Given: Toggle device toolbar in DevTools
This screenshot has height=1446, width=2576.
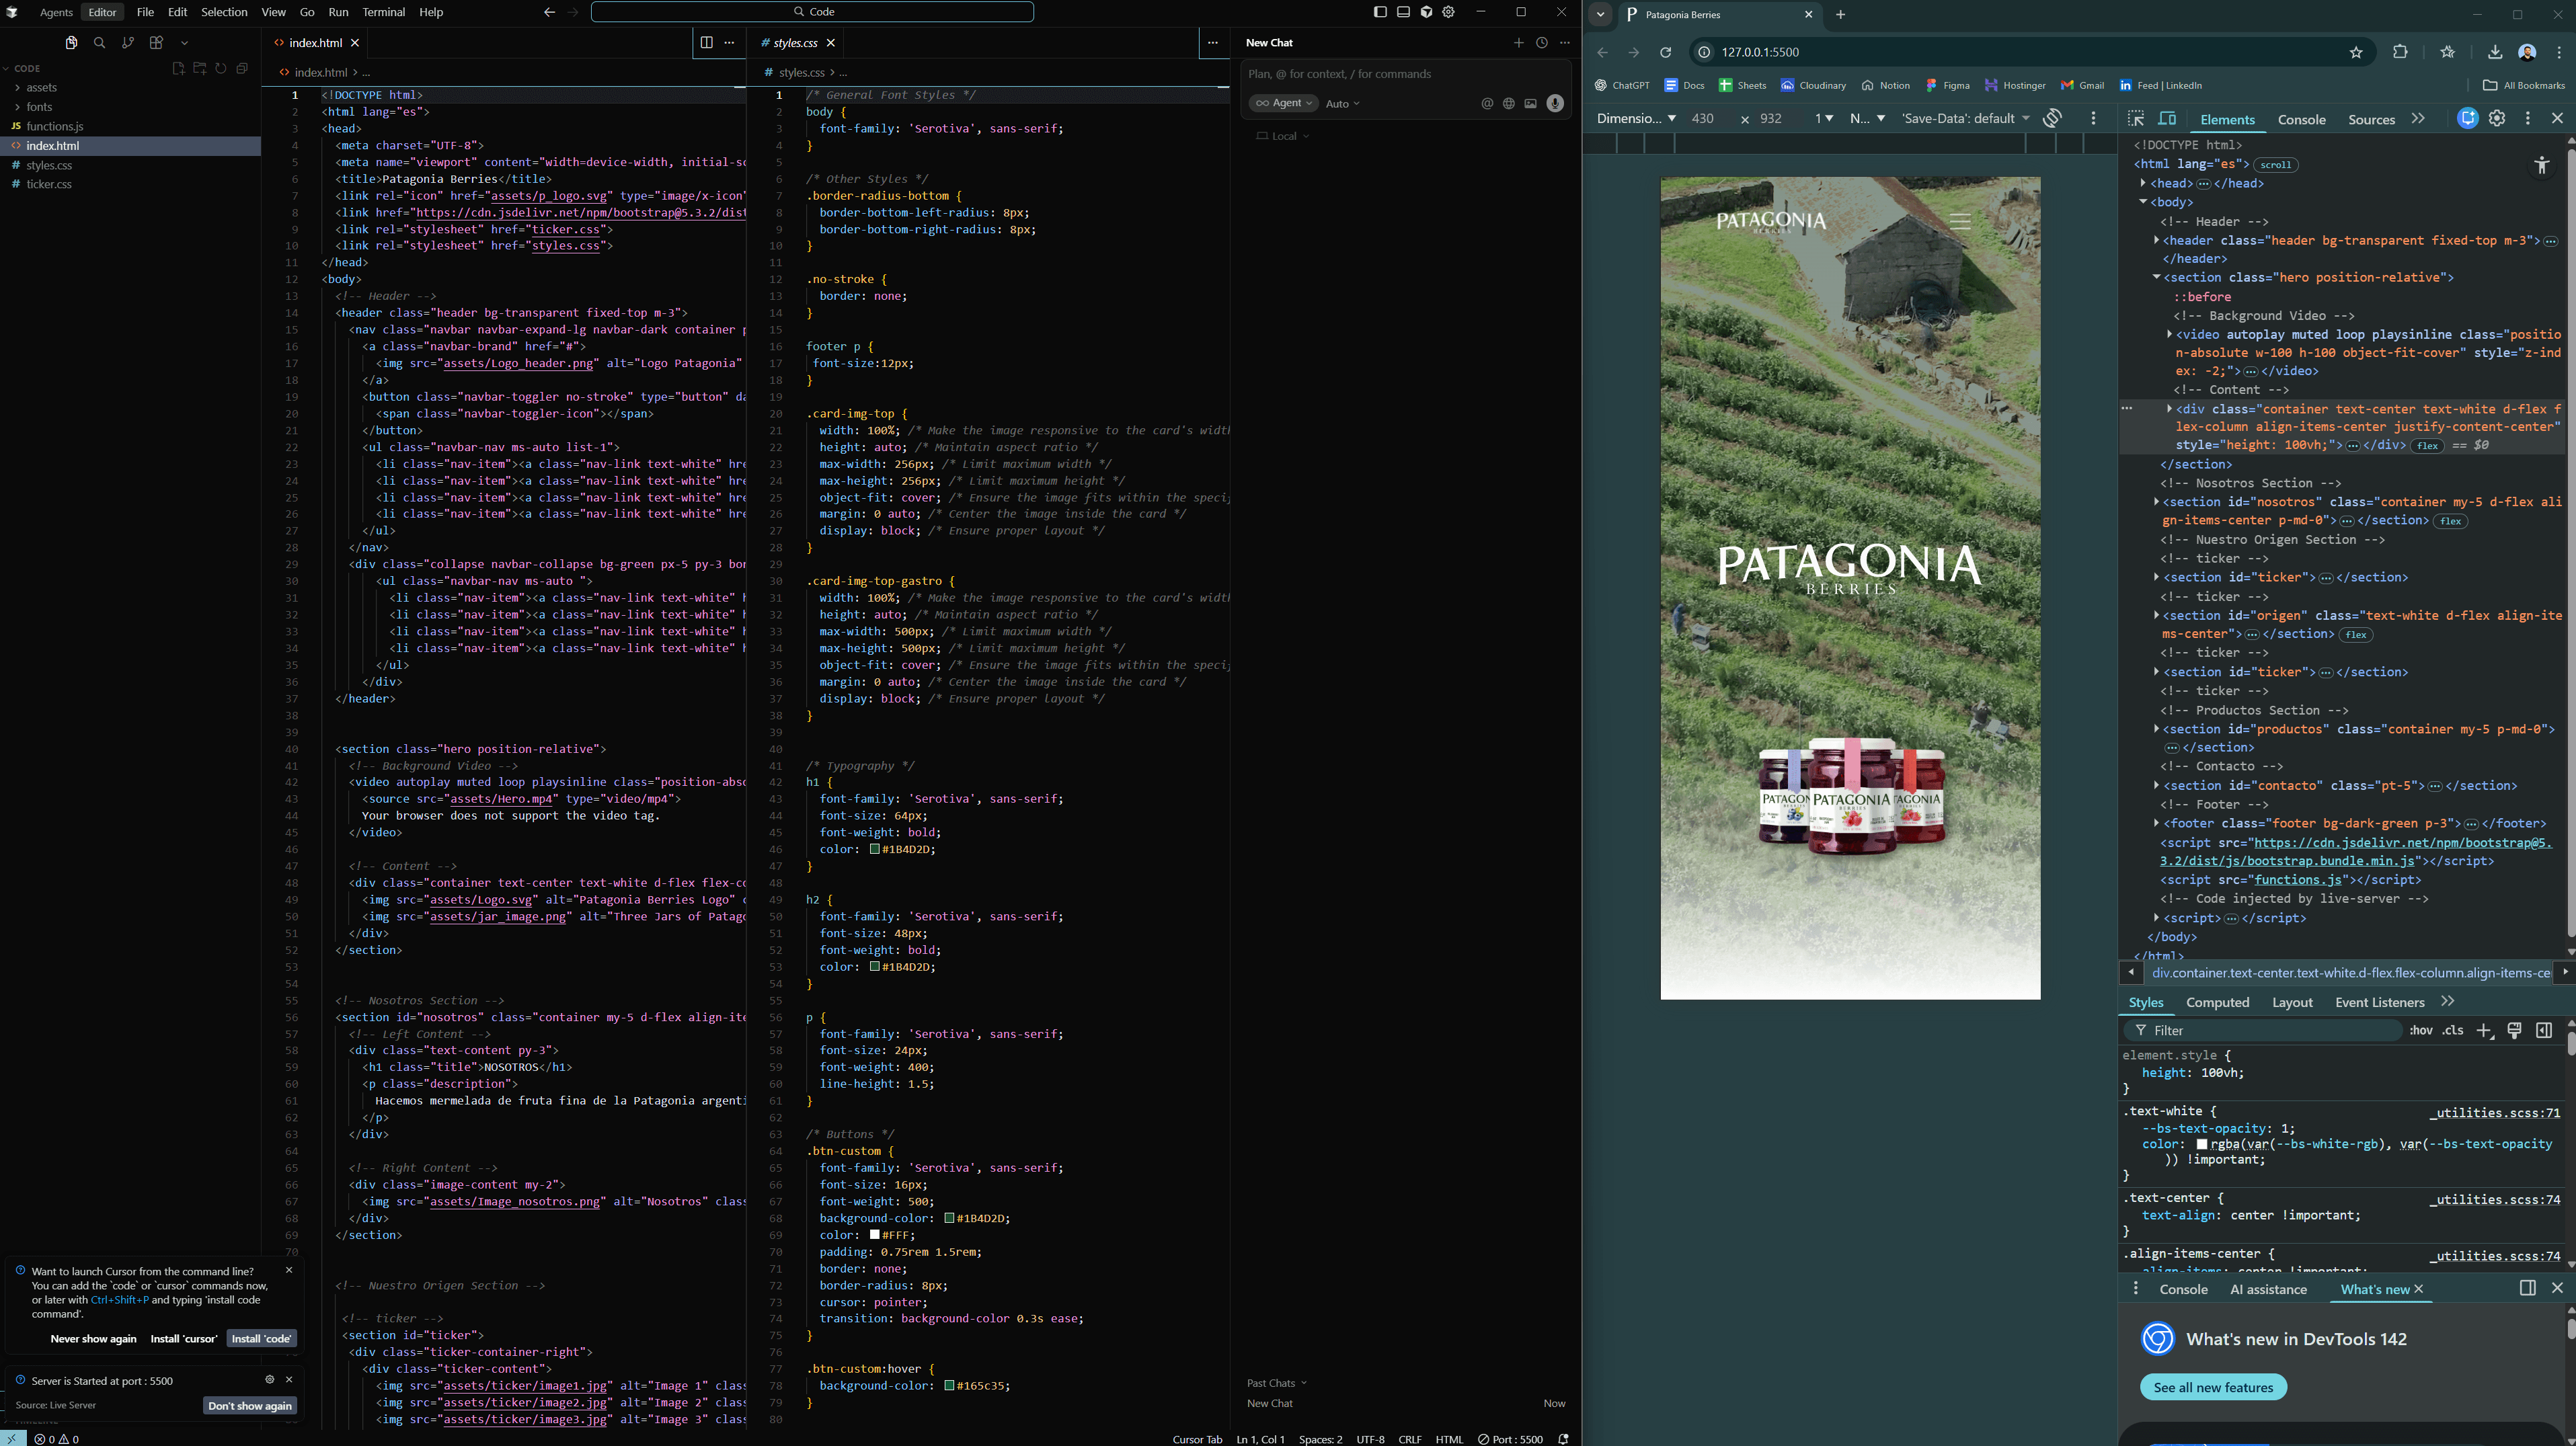Looking at the screenshot, I should click(x=2167, y=119).
